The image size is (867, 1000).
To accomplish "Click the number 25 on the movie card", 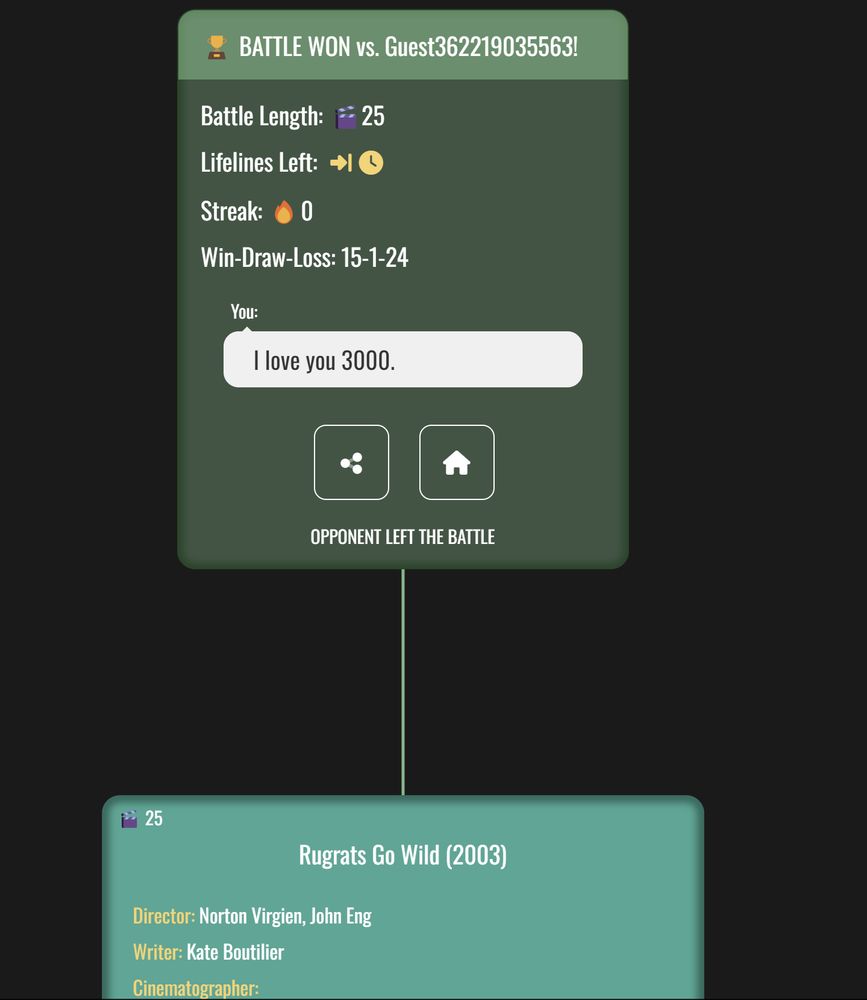I will 154,818.
